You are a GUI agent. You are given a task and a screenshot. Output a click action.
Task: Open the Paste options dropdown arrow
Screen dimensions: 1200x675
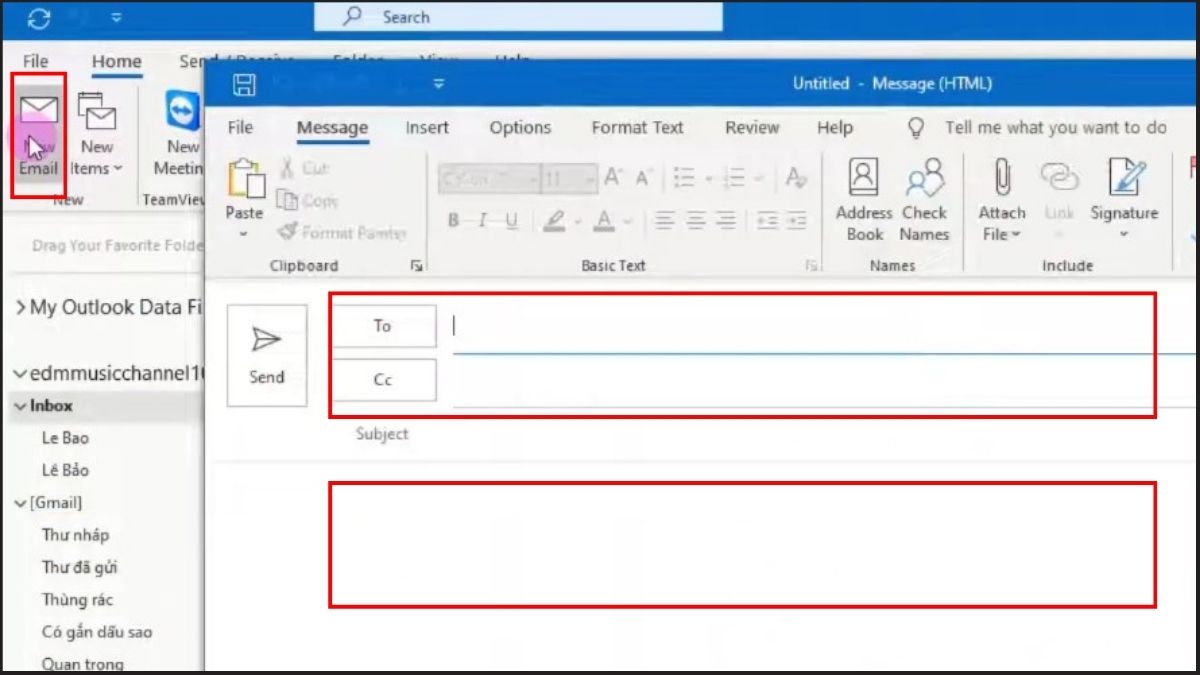coord(244,235)
